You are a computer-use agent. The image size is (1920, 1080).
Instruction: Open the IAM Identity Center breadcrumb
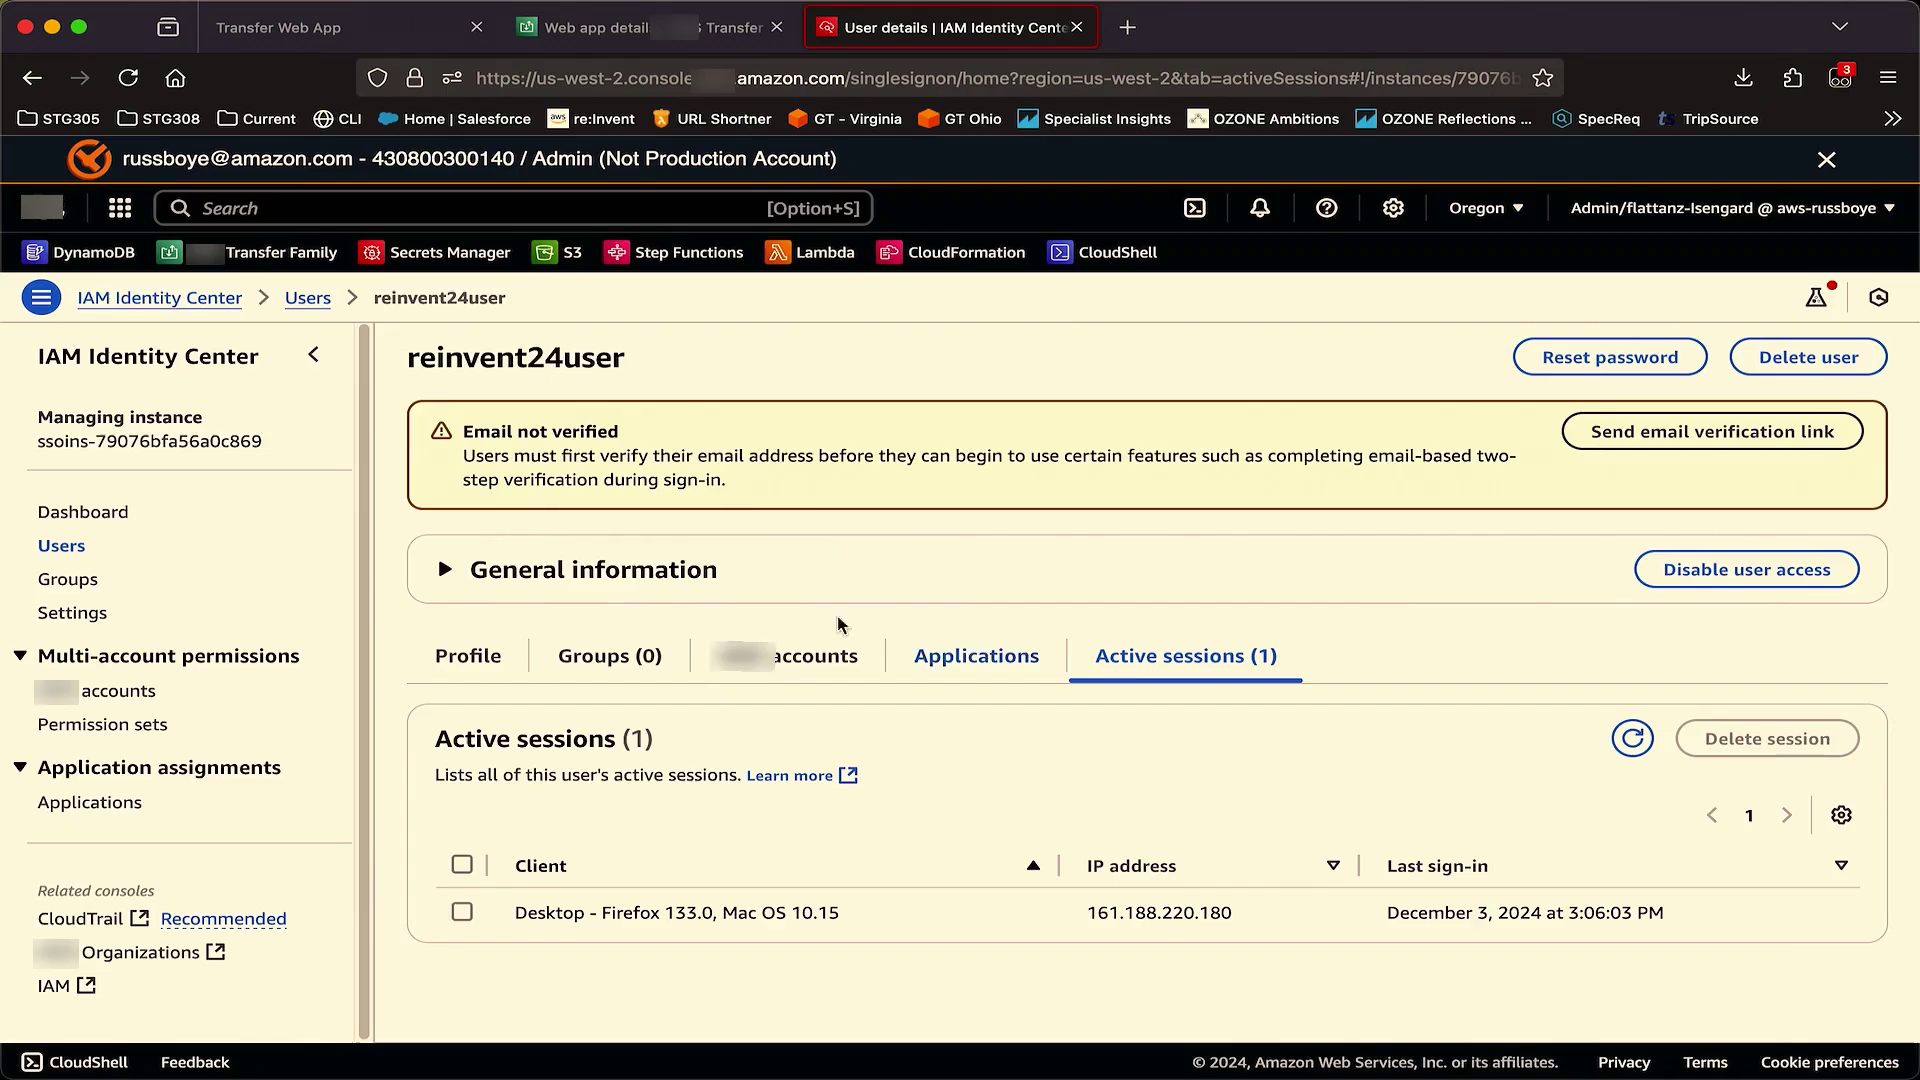[x=159, y=297]
